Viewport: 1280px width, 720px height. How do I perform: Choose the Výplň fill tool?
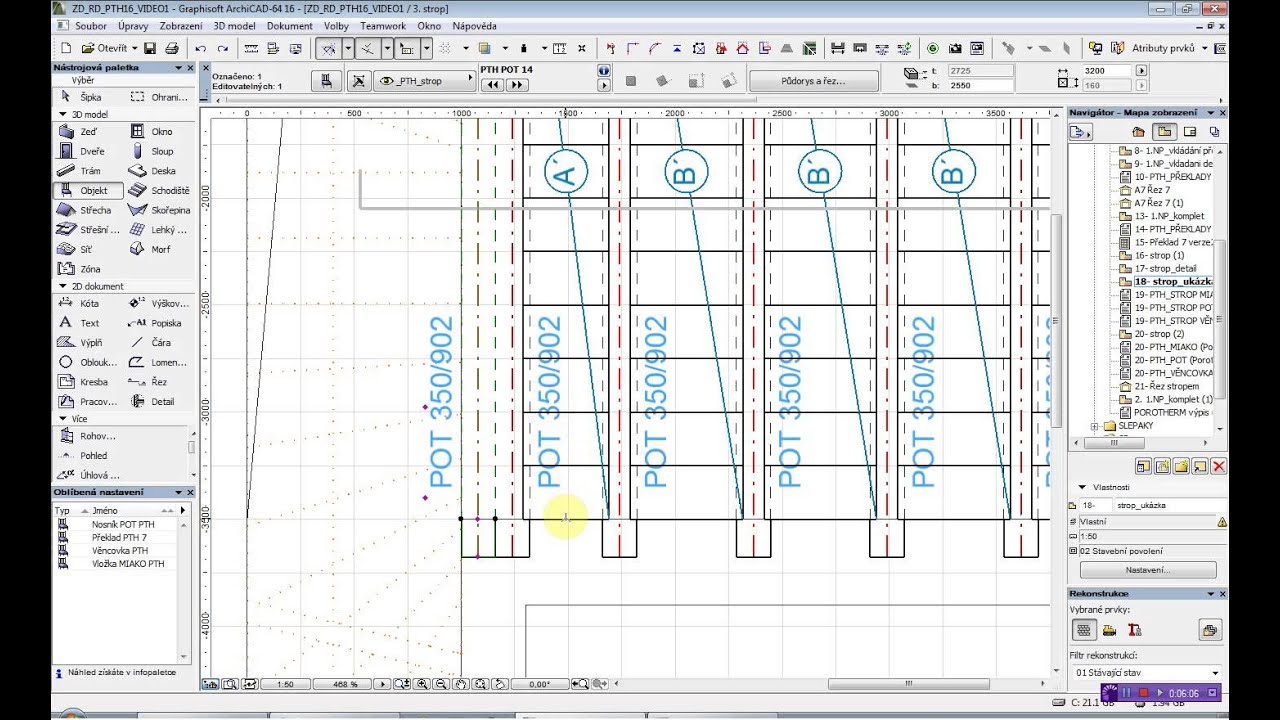pyautogui.click(x=82, y=342)
